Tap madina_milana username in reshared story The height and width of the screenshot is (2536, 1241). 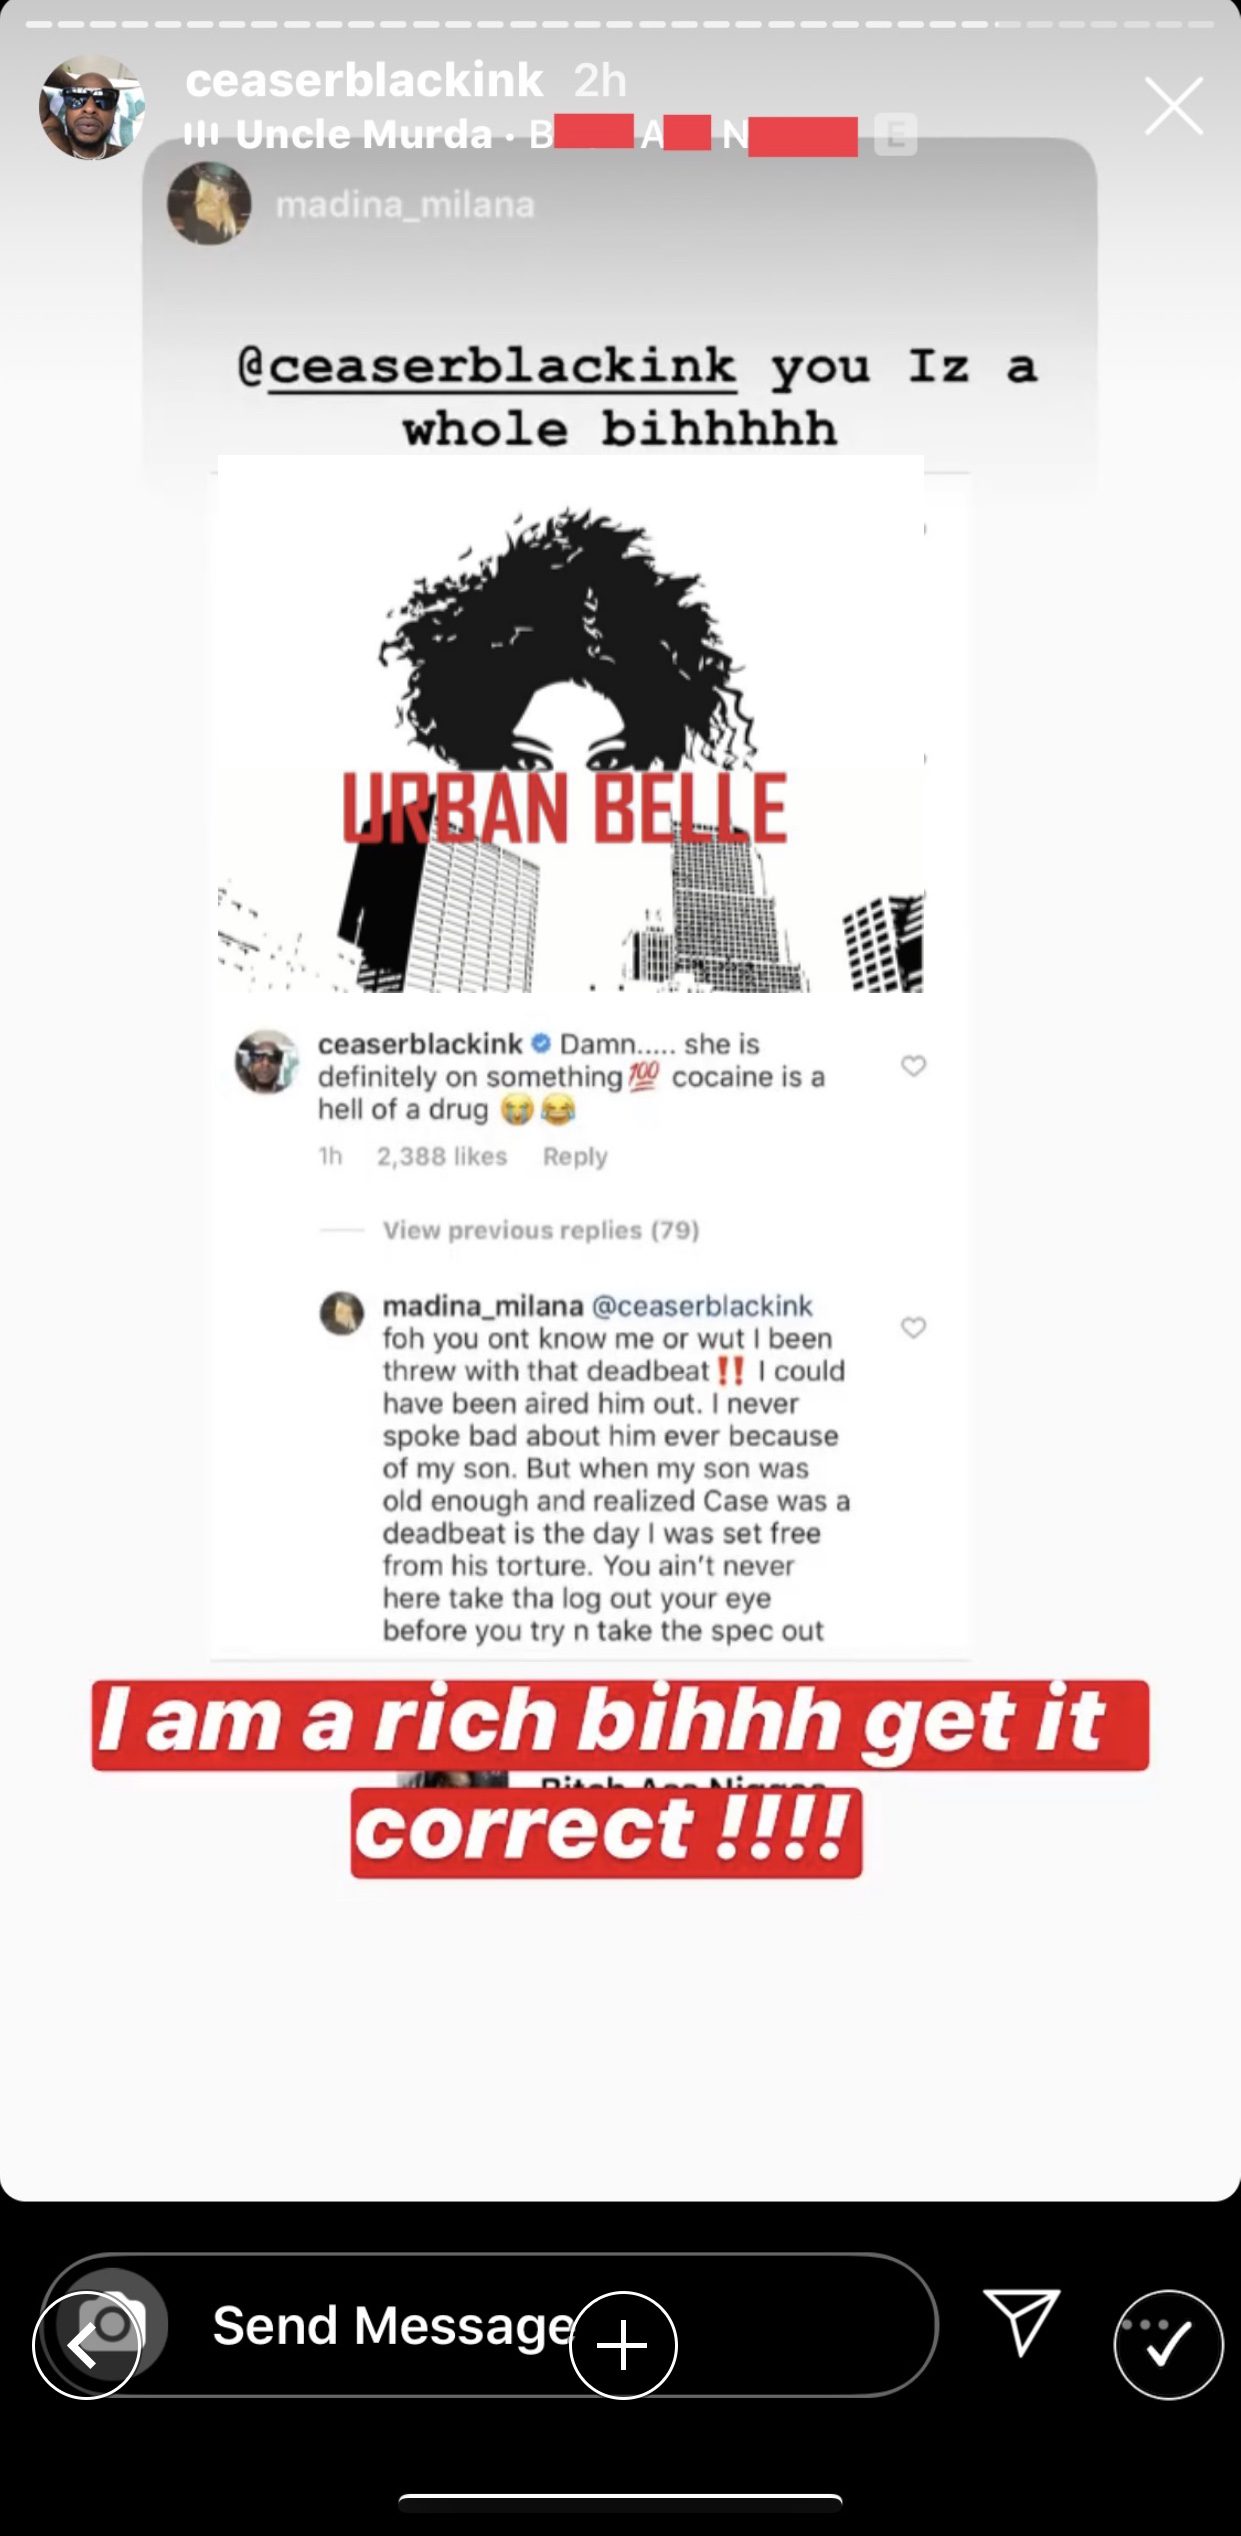405,205
